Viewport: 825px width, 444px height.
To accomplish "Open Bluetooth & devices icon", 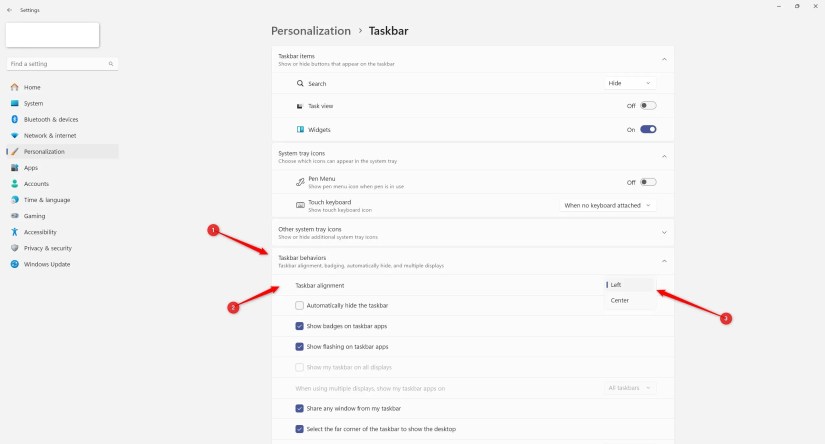I will click(x=15, y=119).
